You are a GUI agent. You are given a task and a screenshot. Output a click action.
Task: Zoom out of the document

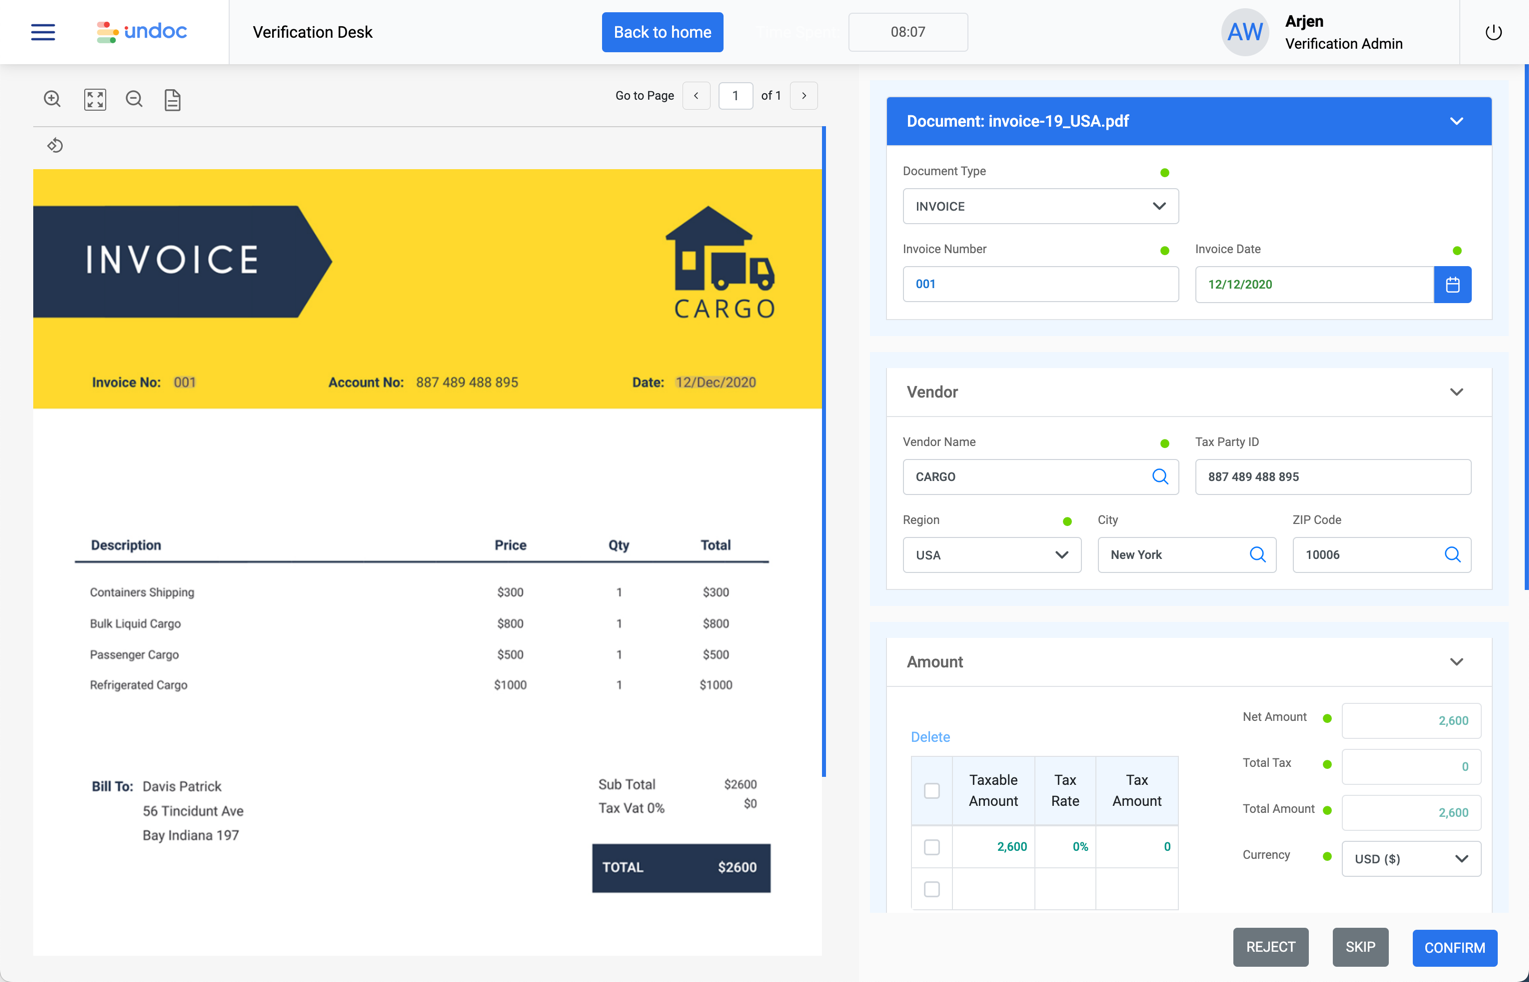point(134,99)
